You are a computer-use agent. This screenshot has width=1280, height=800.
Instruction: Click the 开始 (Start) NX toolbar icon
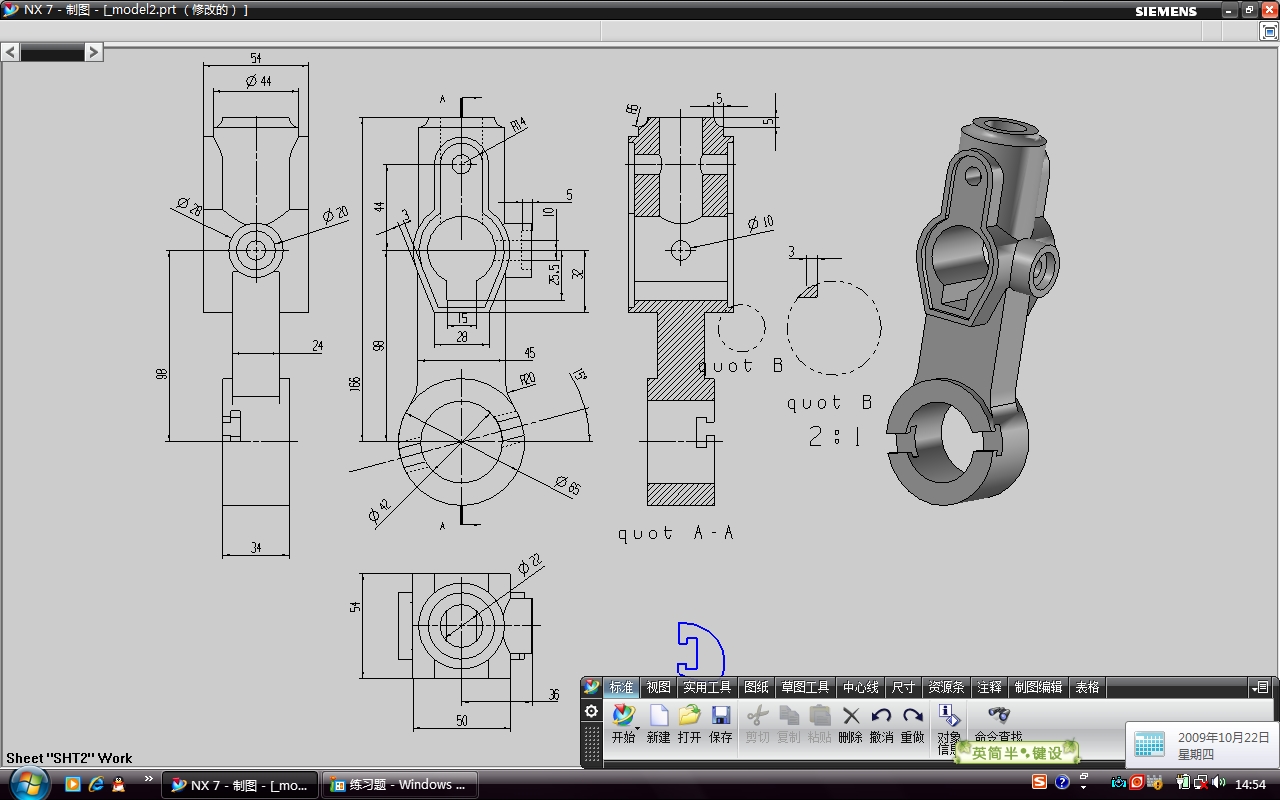coord(624,724)
